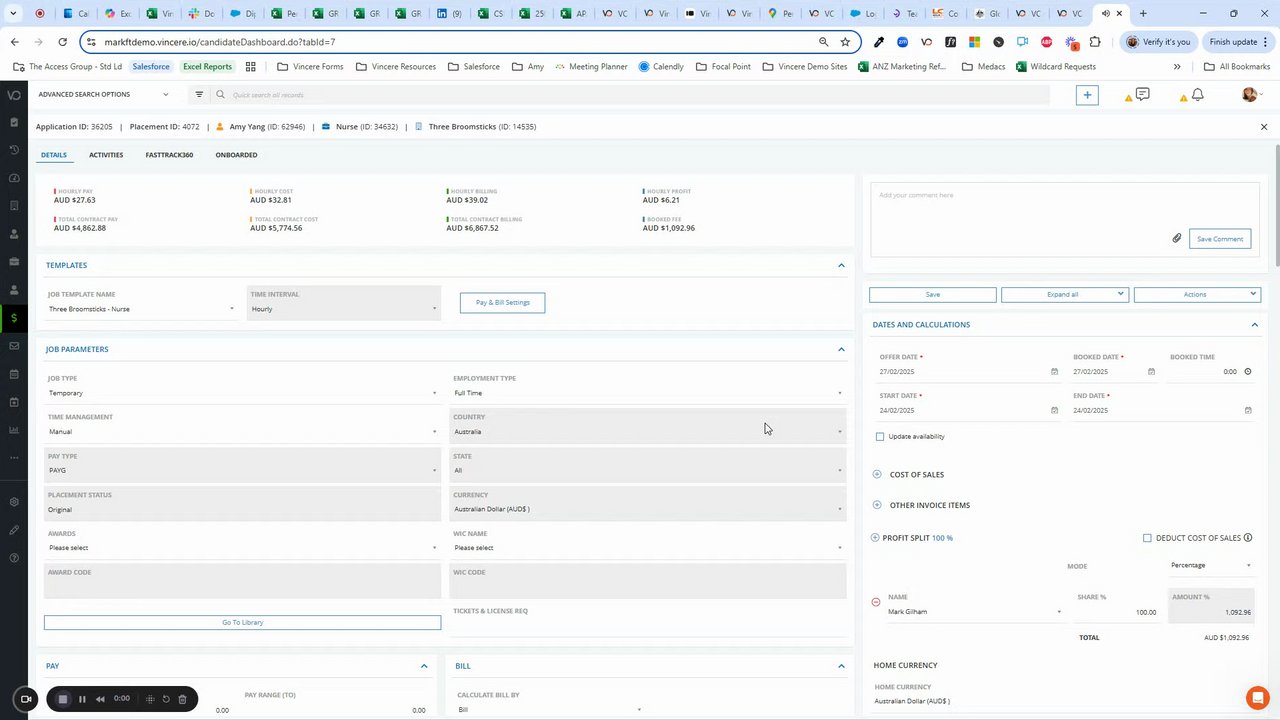Open the help question mark icon in sidebar
The width and height of the screenshot is (1280, 720).
point(14,558)
